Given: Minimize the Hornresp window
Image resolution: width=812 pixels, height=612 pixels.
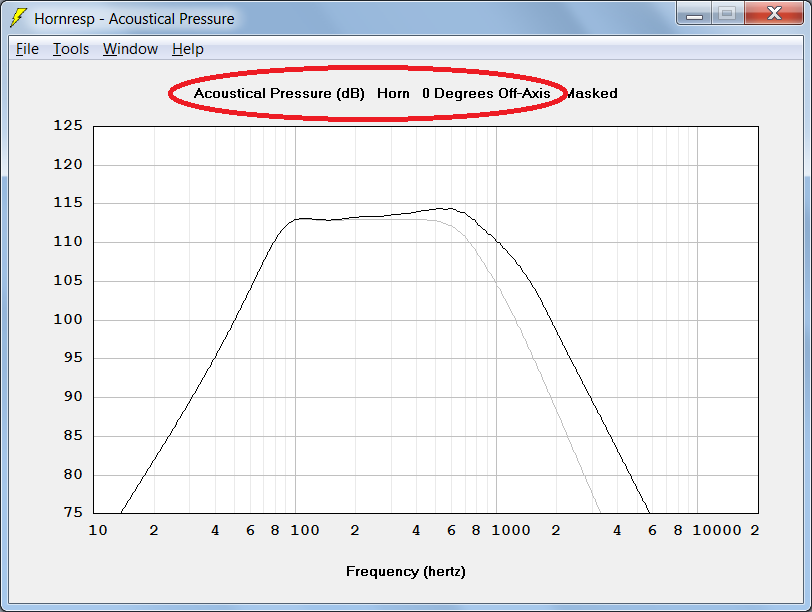Looking at the screenshot, I should click(x=694, y=13).
